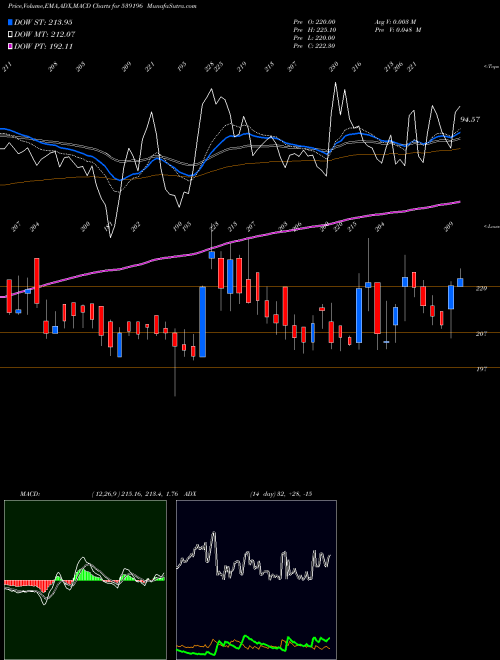Image resolution: width=500 pixels, height=660 pixels.
Task: Click the 216 top label on the chart
Action: (357, 67)
